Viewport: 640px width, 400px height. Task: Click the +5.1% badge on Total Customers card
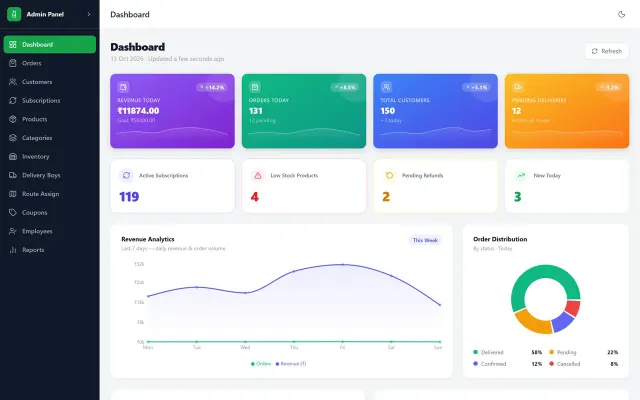[476, 87]
